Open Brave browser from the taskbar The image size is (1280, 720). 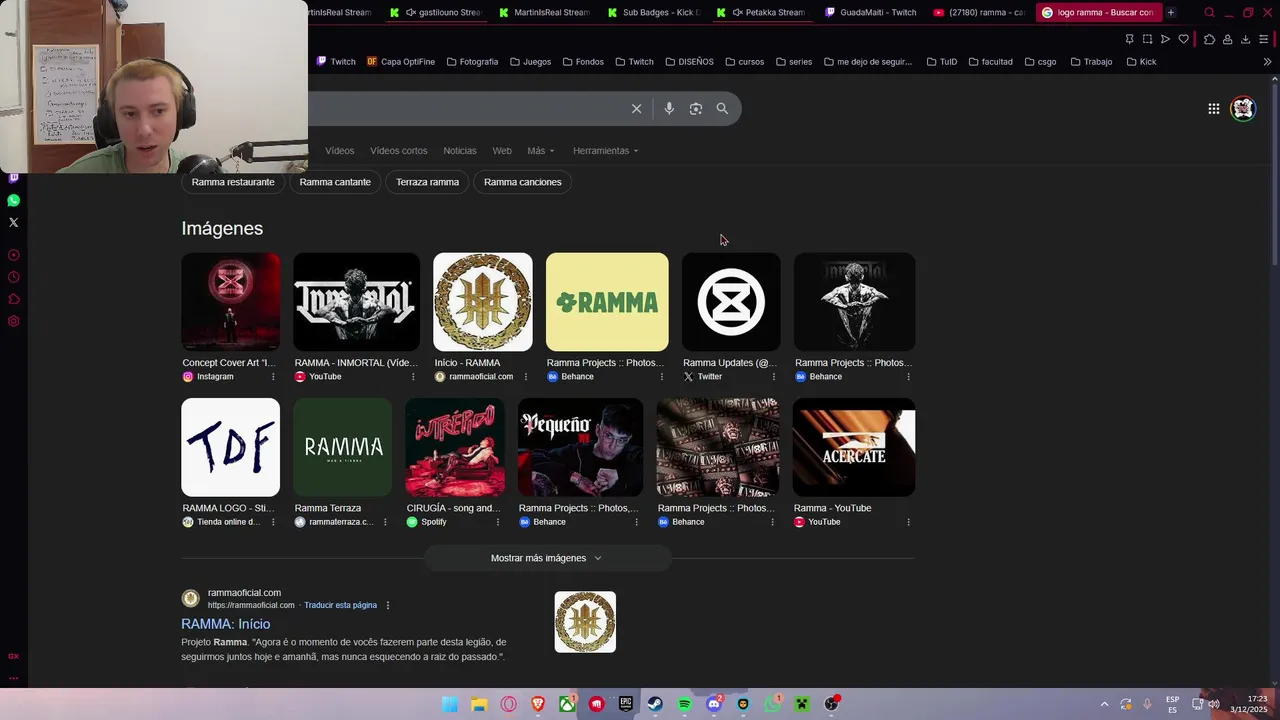click(538, 704)
